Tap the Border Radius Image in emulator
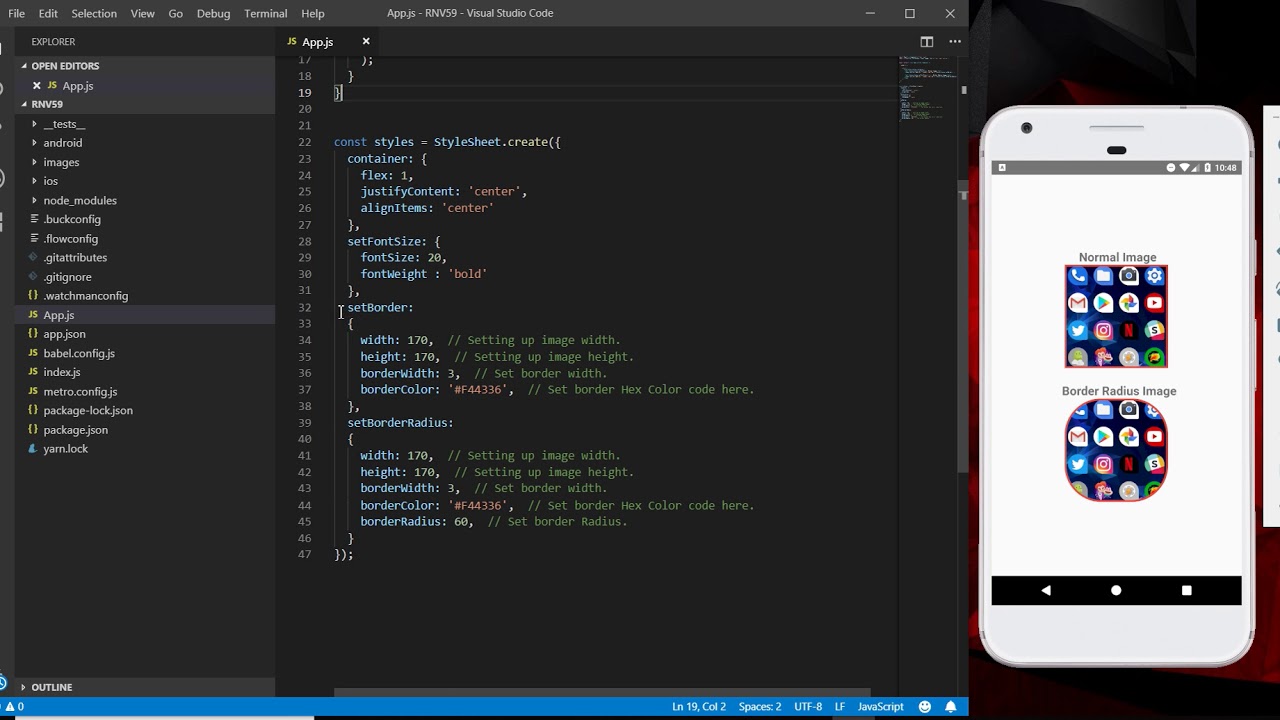Screen dimensions: 1280x720 tap(1116, 450)
